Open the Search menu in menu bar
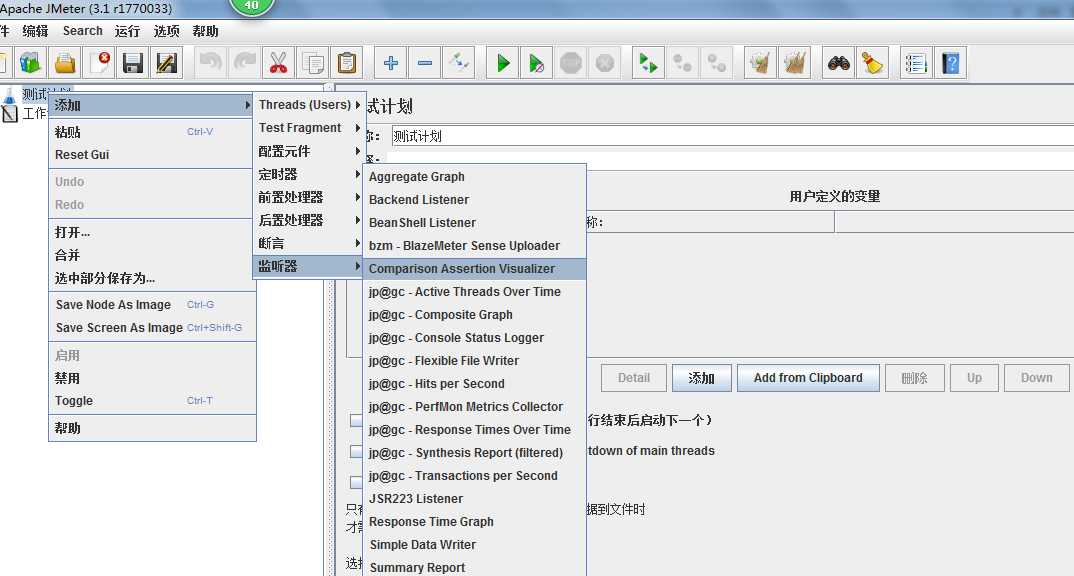This screenshot has width=1074, height=576. pos(83,31)
